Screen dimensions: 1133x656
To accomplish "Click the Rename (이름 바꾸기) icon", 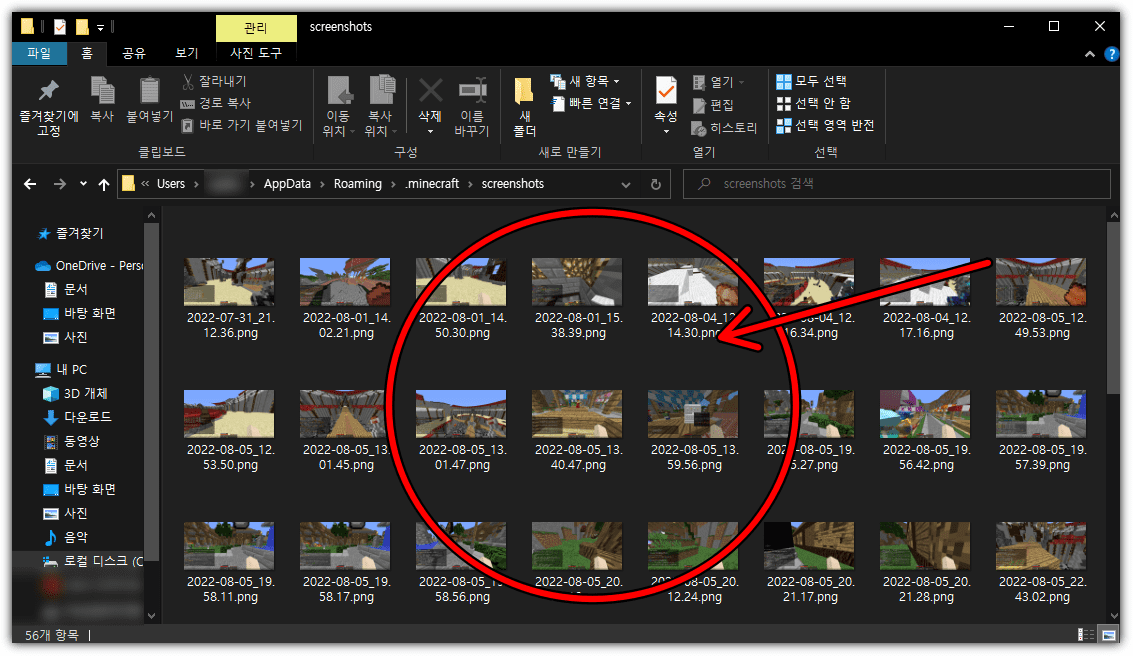I will (x=473, y=91).
